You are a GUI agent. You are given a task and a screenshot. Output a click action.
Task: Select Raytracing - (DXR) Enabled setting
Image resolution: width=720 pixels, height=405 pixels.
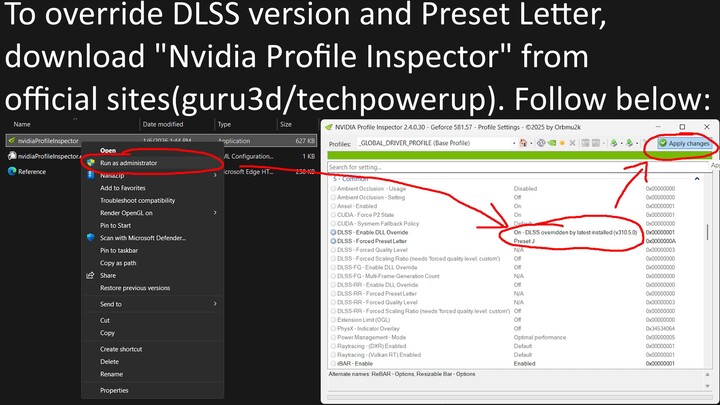[x=371, y=346]
